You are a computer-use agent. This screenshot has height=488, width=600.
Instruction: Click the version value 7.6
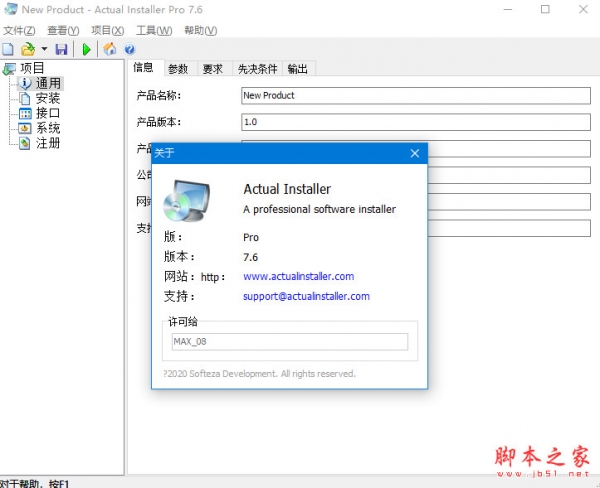point(251,257)
